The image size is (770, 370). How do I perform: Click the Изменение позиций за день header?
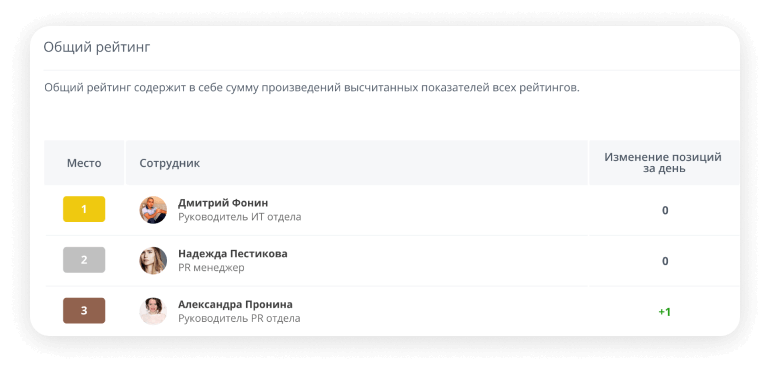click(664, 163)
